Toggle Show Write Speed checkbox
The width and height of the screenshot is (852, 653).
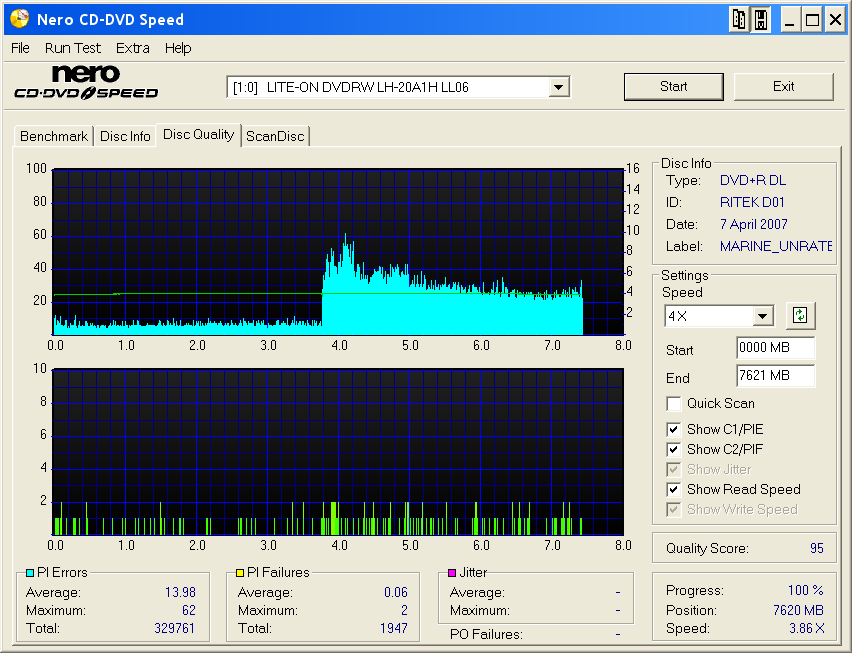pos(673,510)
